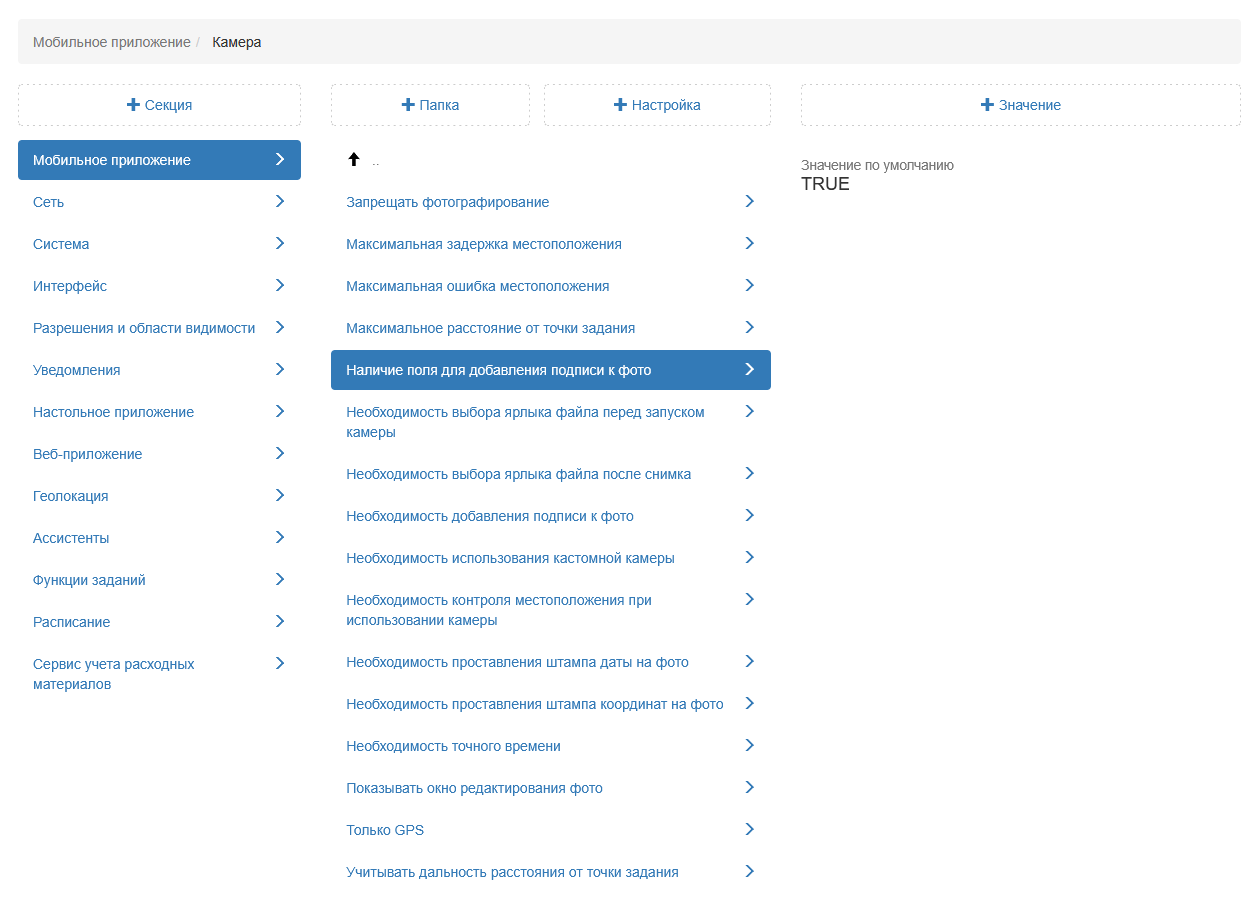
Task: Click chevron beside Необходимость точного времени
Action: click(750, 745)
